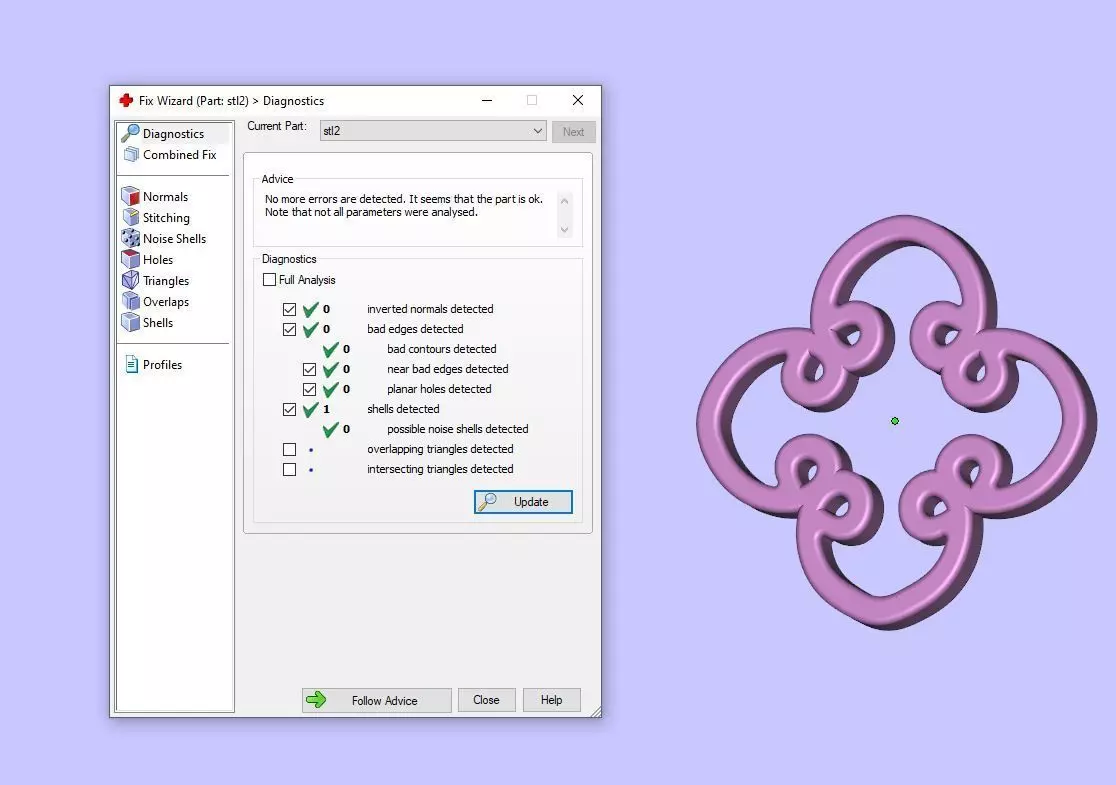Screen dimensions: 1116x785
Task: Go to the Stitching fix page
Action: click(x=167, y=217)
